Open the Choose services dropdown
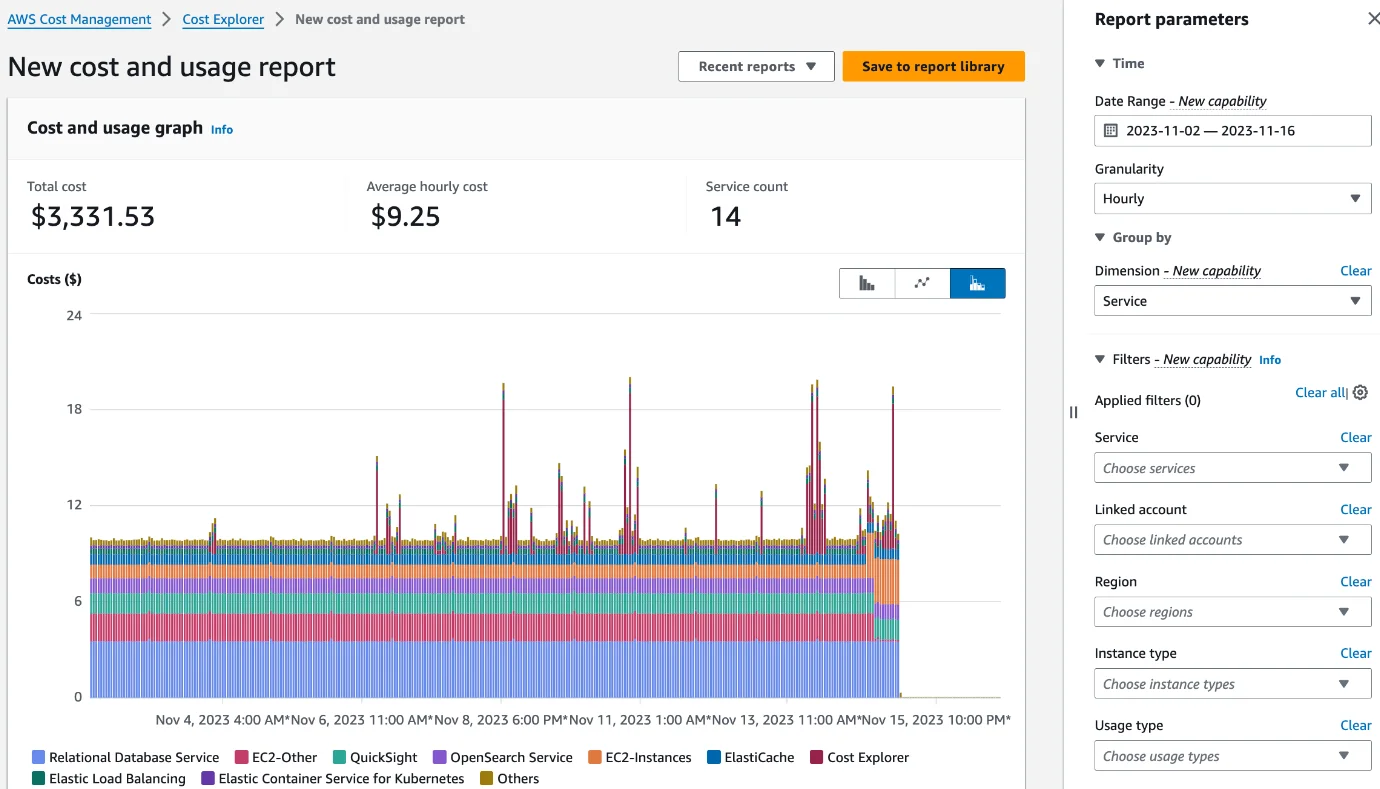Viewport: 1380px width, 789px height. (x=1233, y=468)
